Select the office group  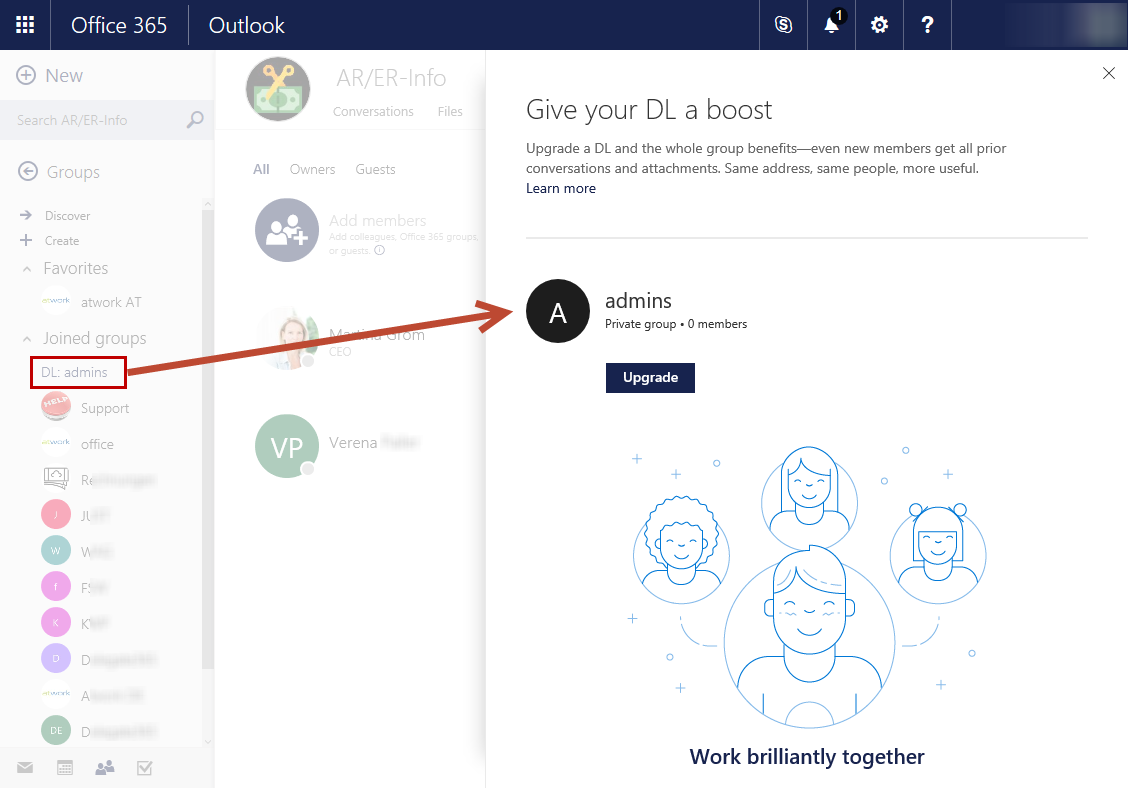tap(97, 444)
